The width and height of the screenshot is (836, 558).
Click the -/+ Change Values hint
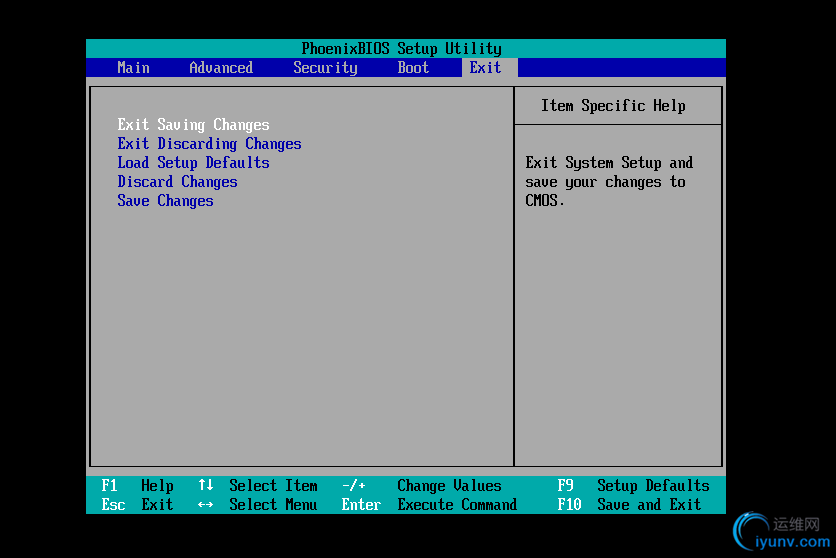click(x=422, y=486)
